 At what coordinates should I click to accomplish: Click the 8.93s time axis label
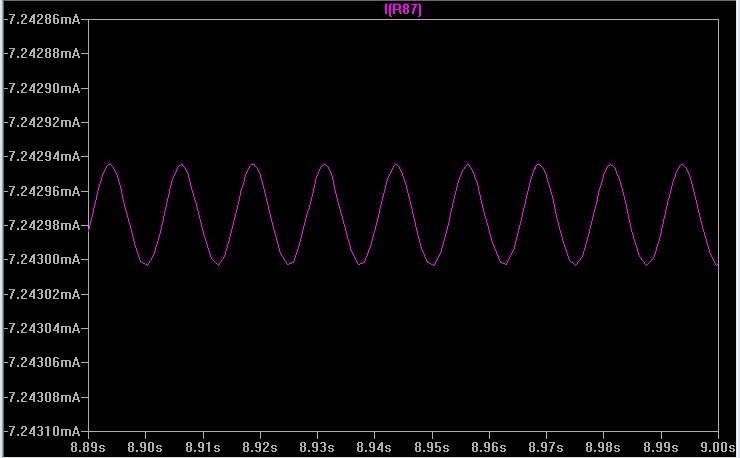point(317,447)
